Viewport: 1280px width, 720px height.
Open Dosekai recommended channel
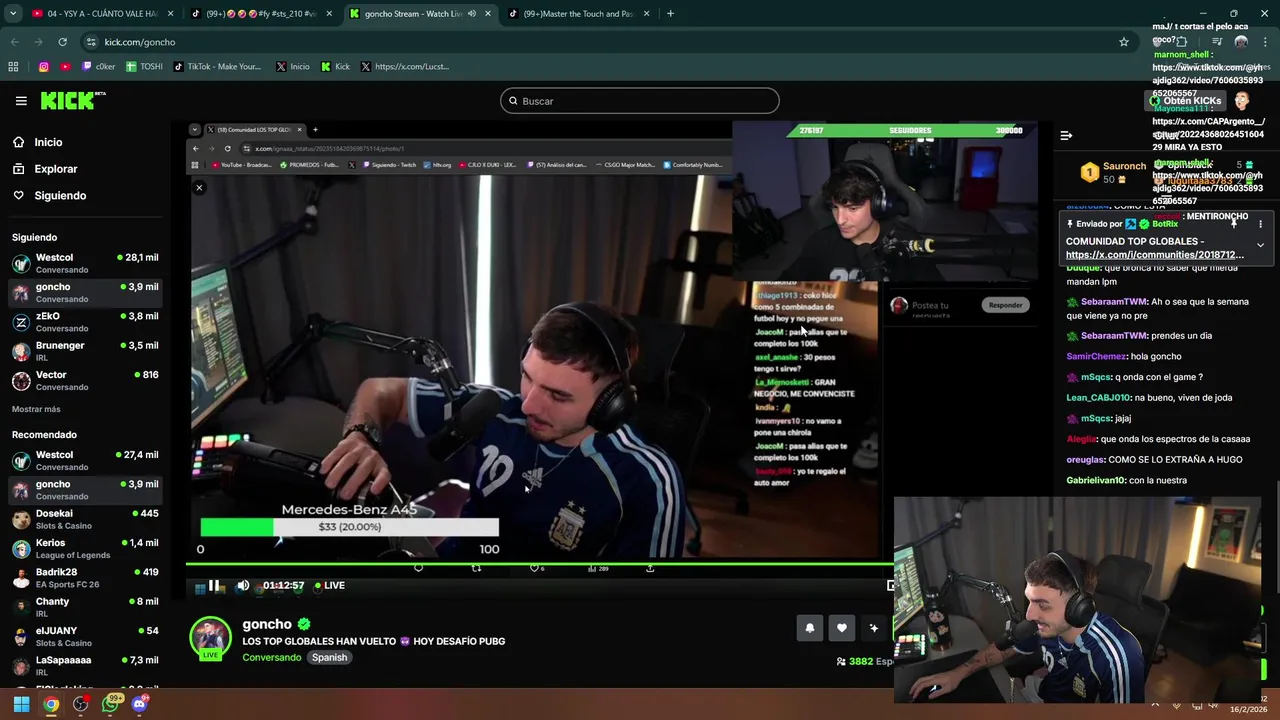pos(85,519)
